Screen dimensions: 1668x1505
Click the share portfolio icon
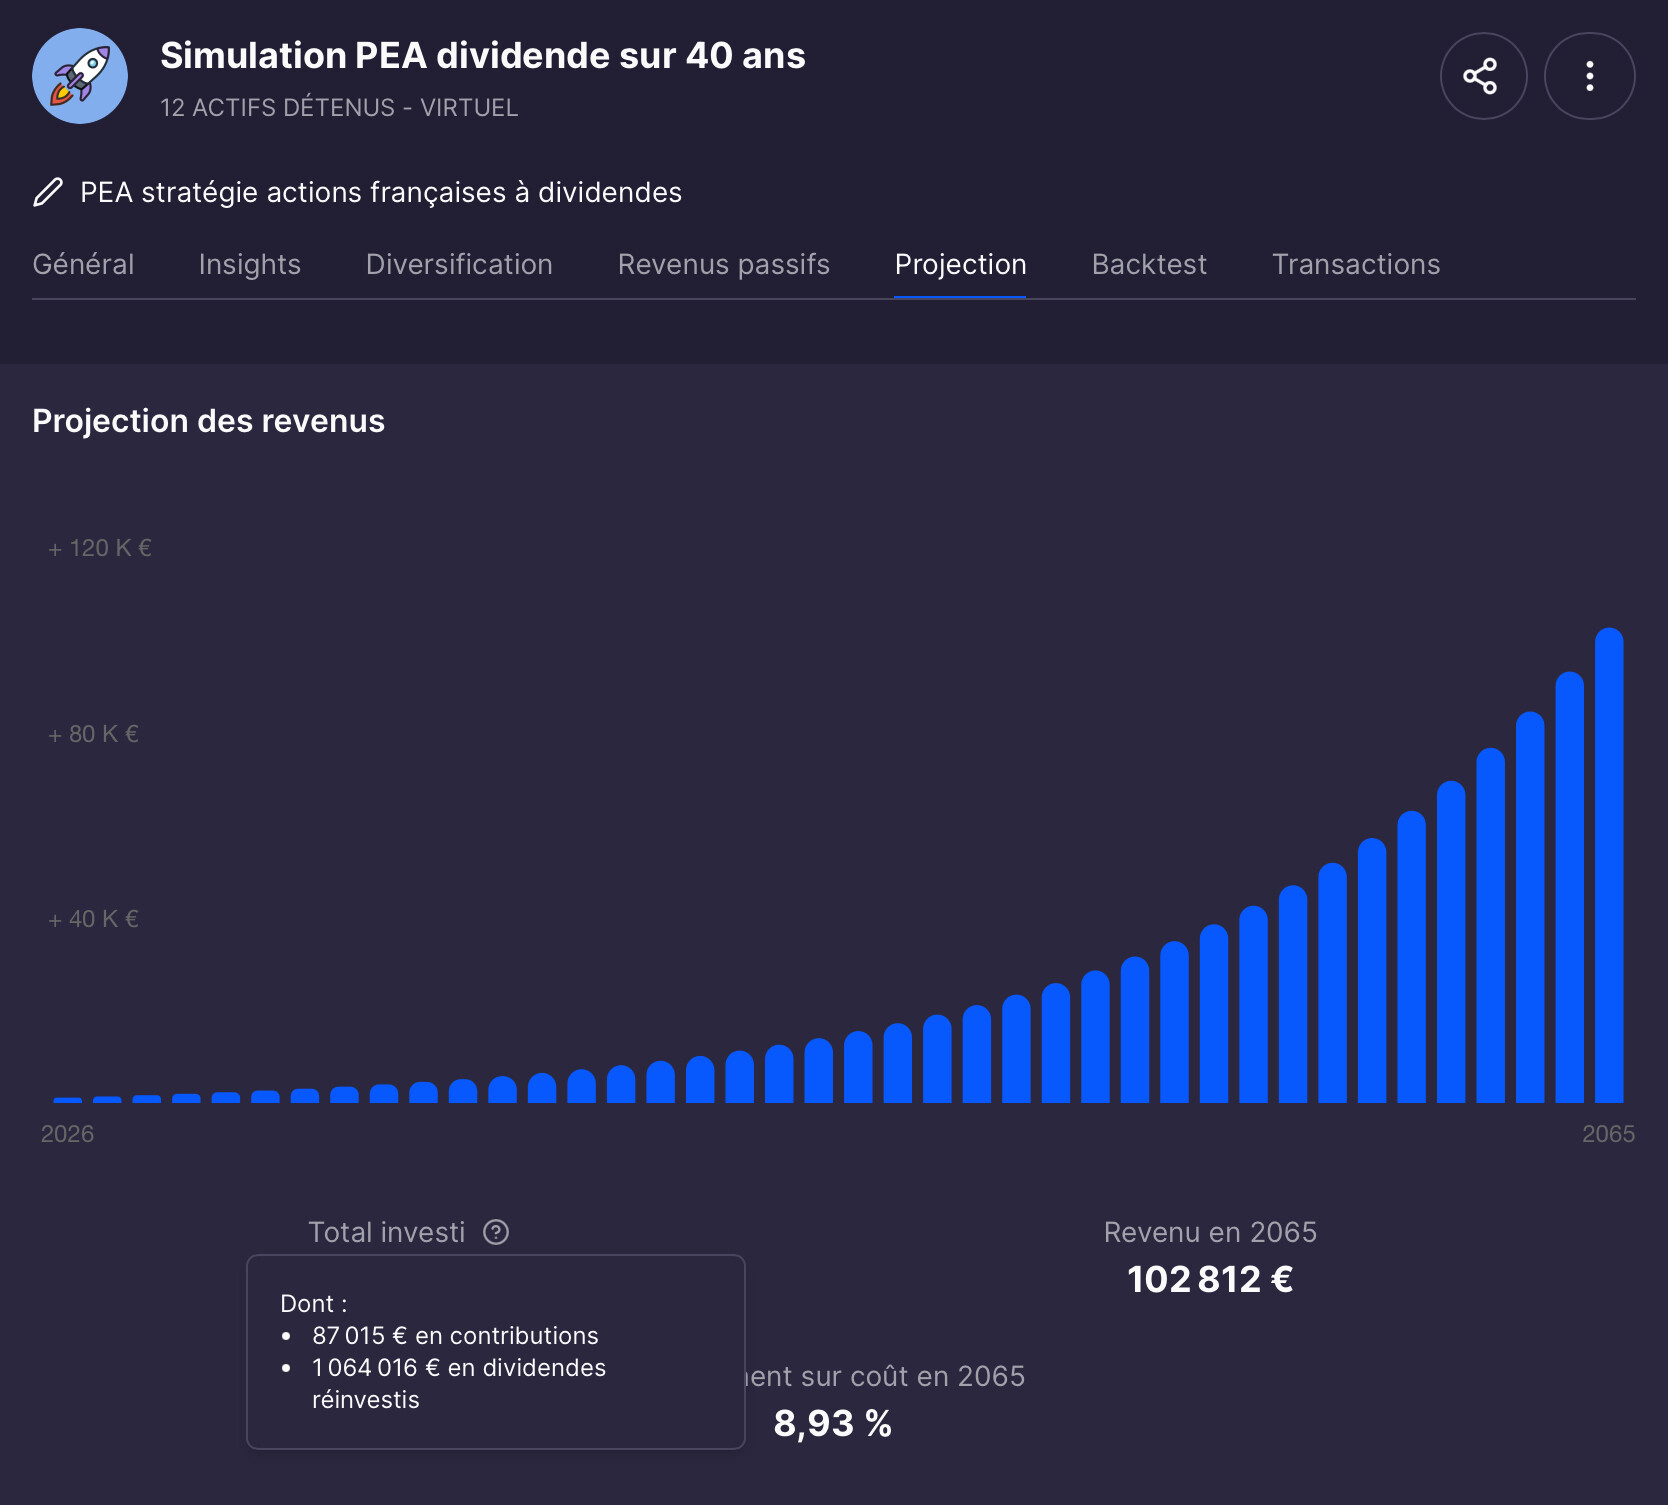1482,76
